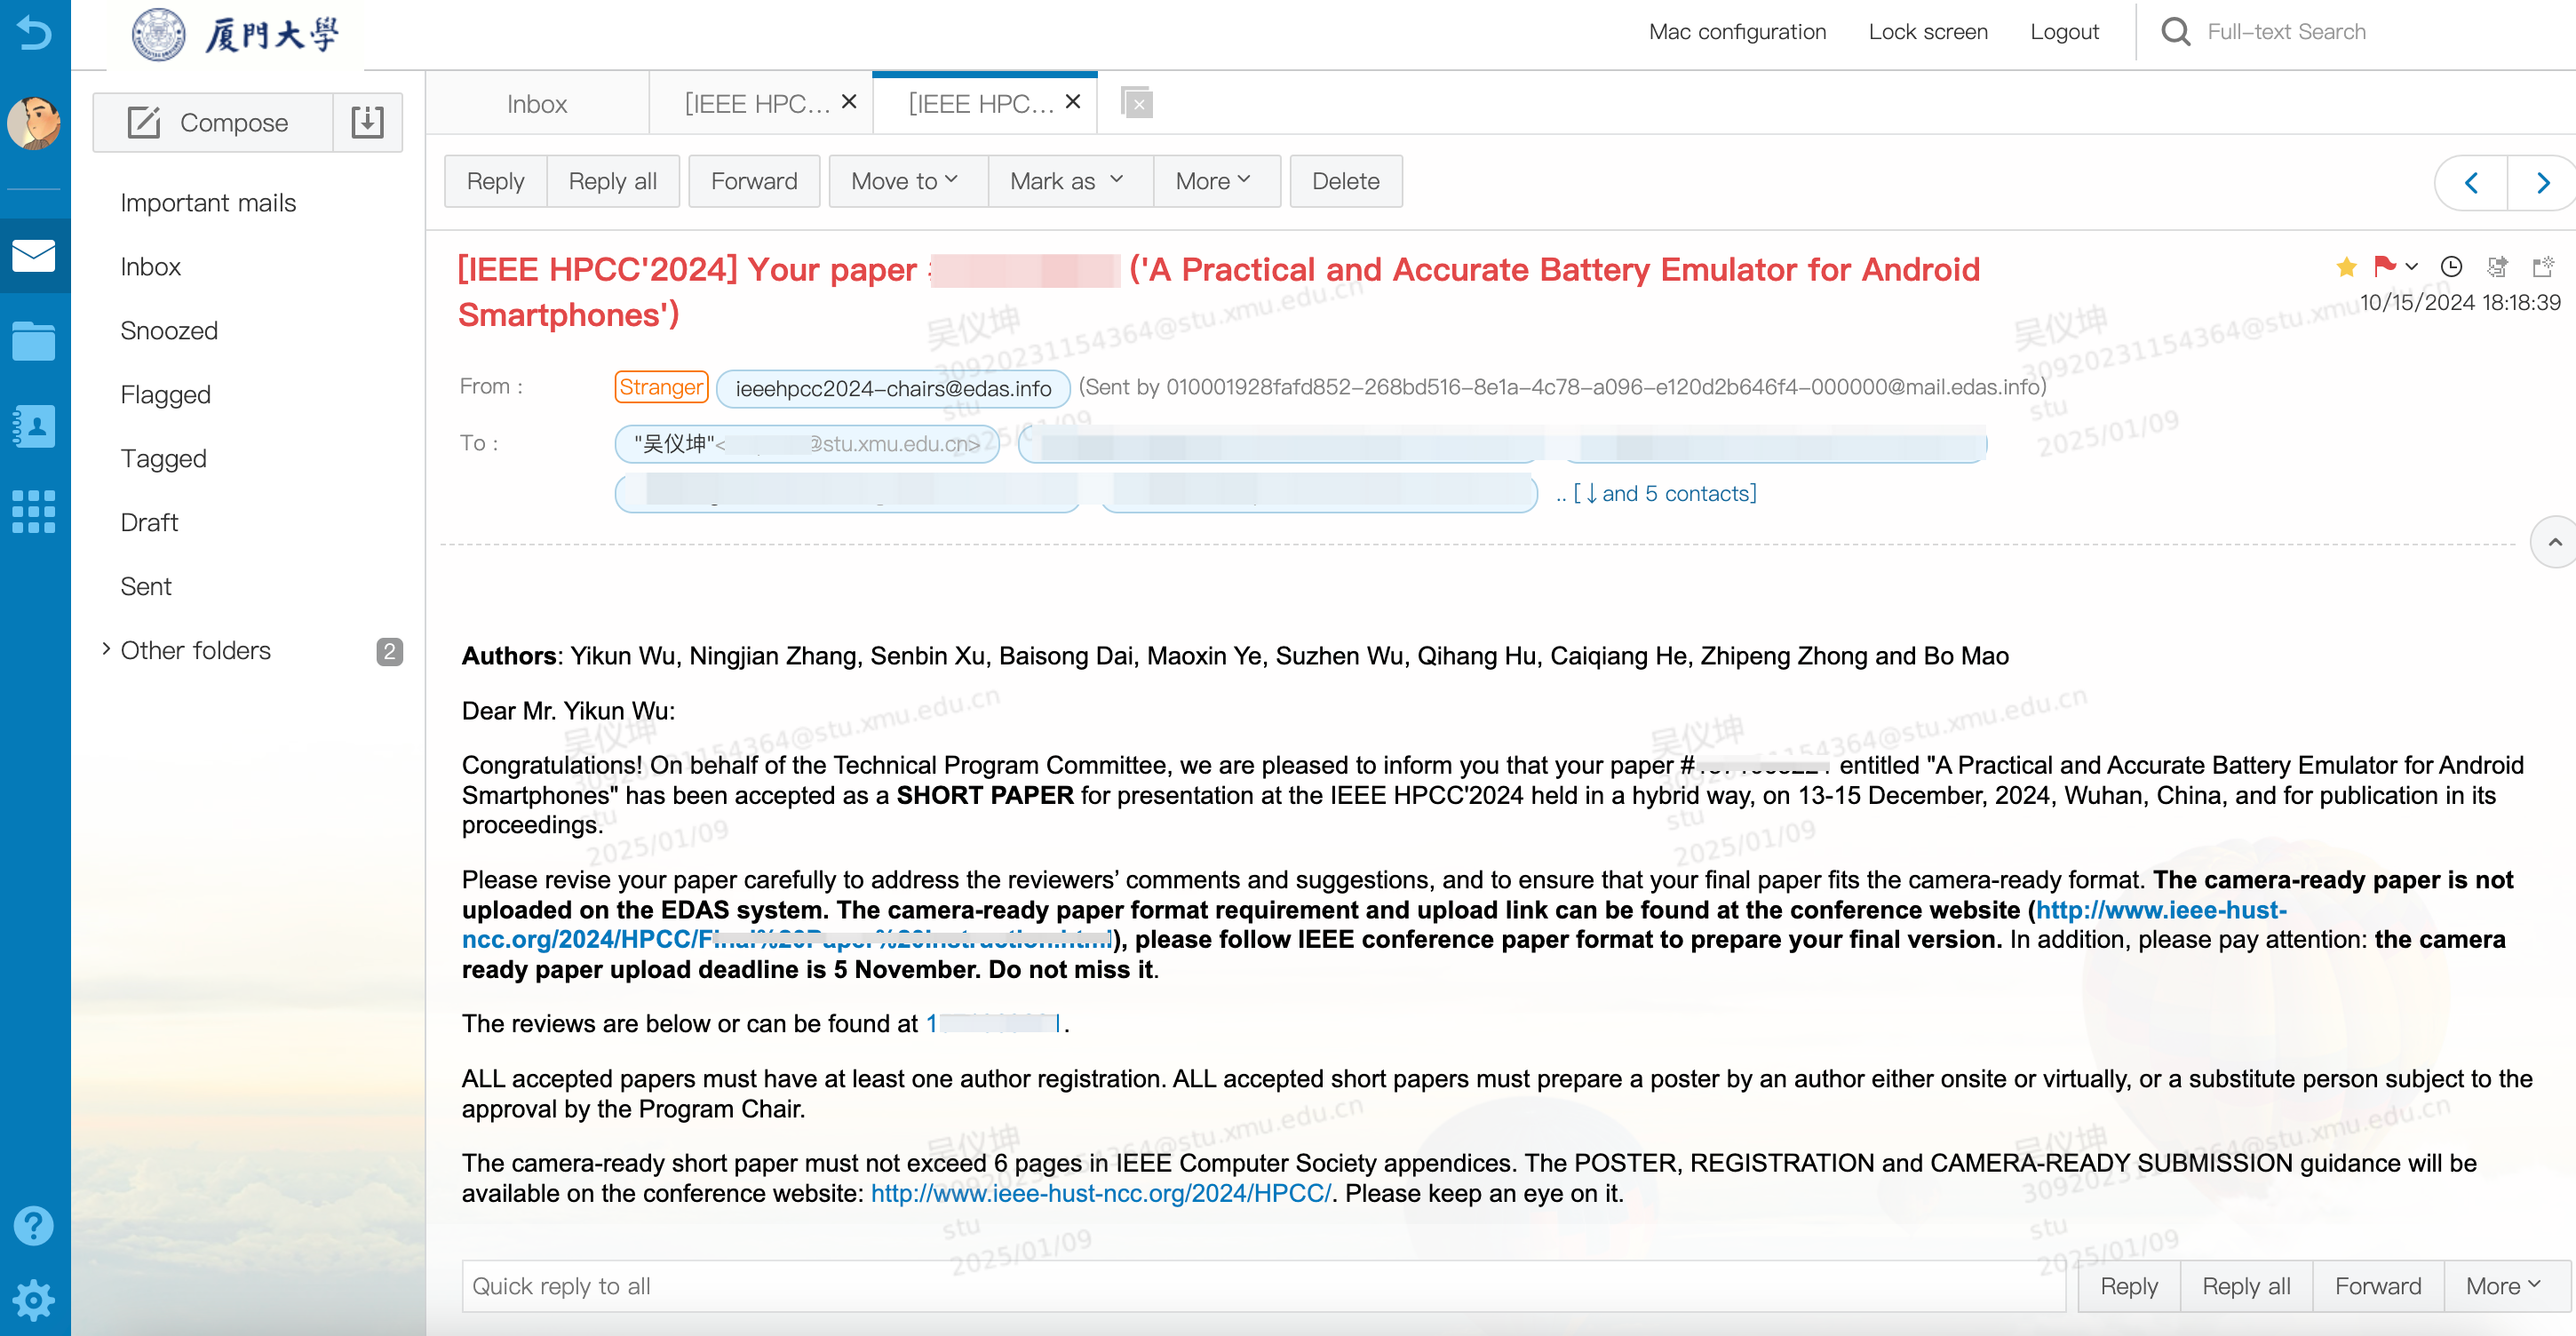Switch to the Inbox tab
The image size is (2576, 1336).
tap(537, 103)
